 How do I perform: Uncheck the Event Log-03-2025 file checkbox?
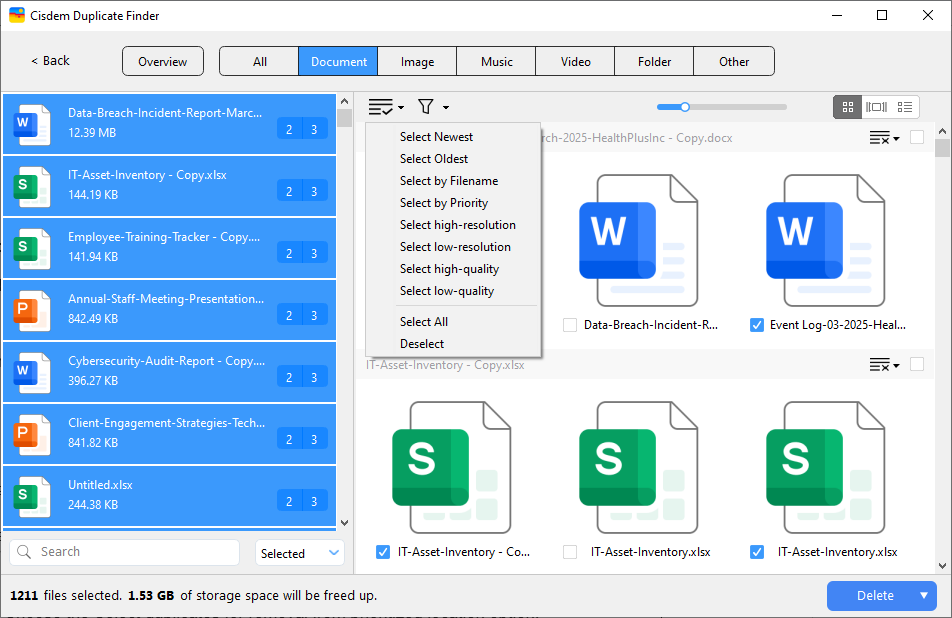(757, 325)
